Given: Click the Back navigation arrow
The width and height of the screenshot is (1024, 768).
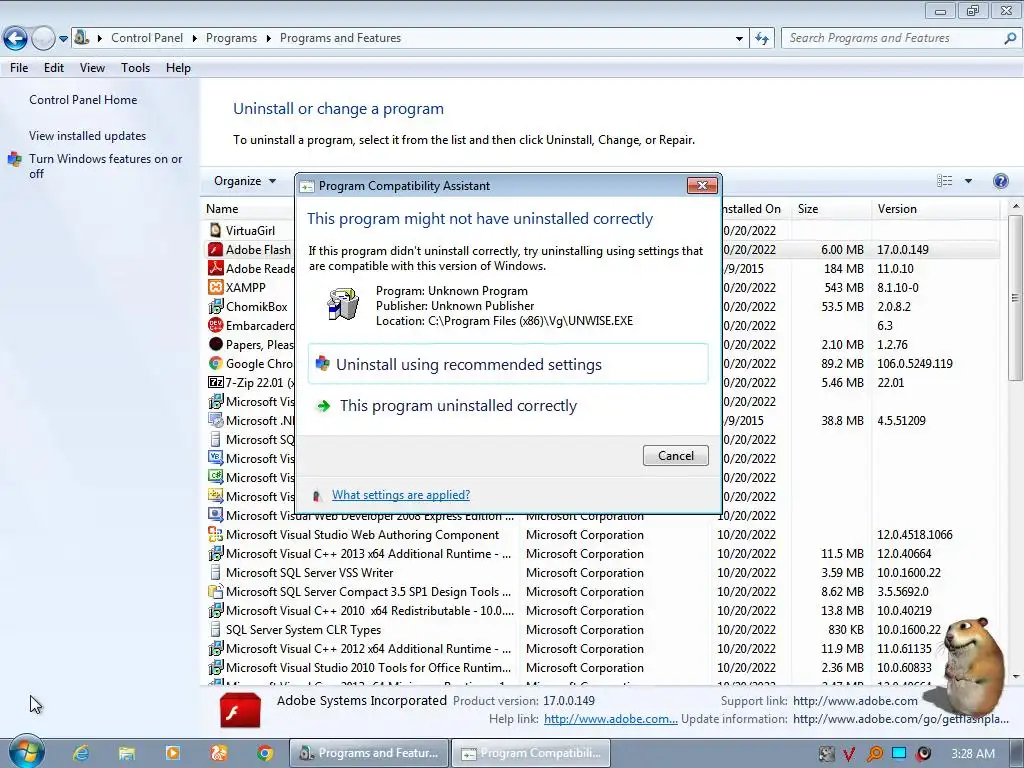Looking at the screenshot, I should click(15, 39).
